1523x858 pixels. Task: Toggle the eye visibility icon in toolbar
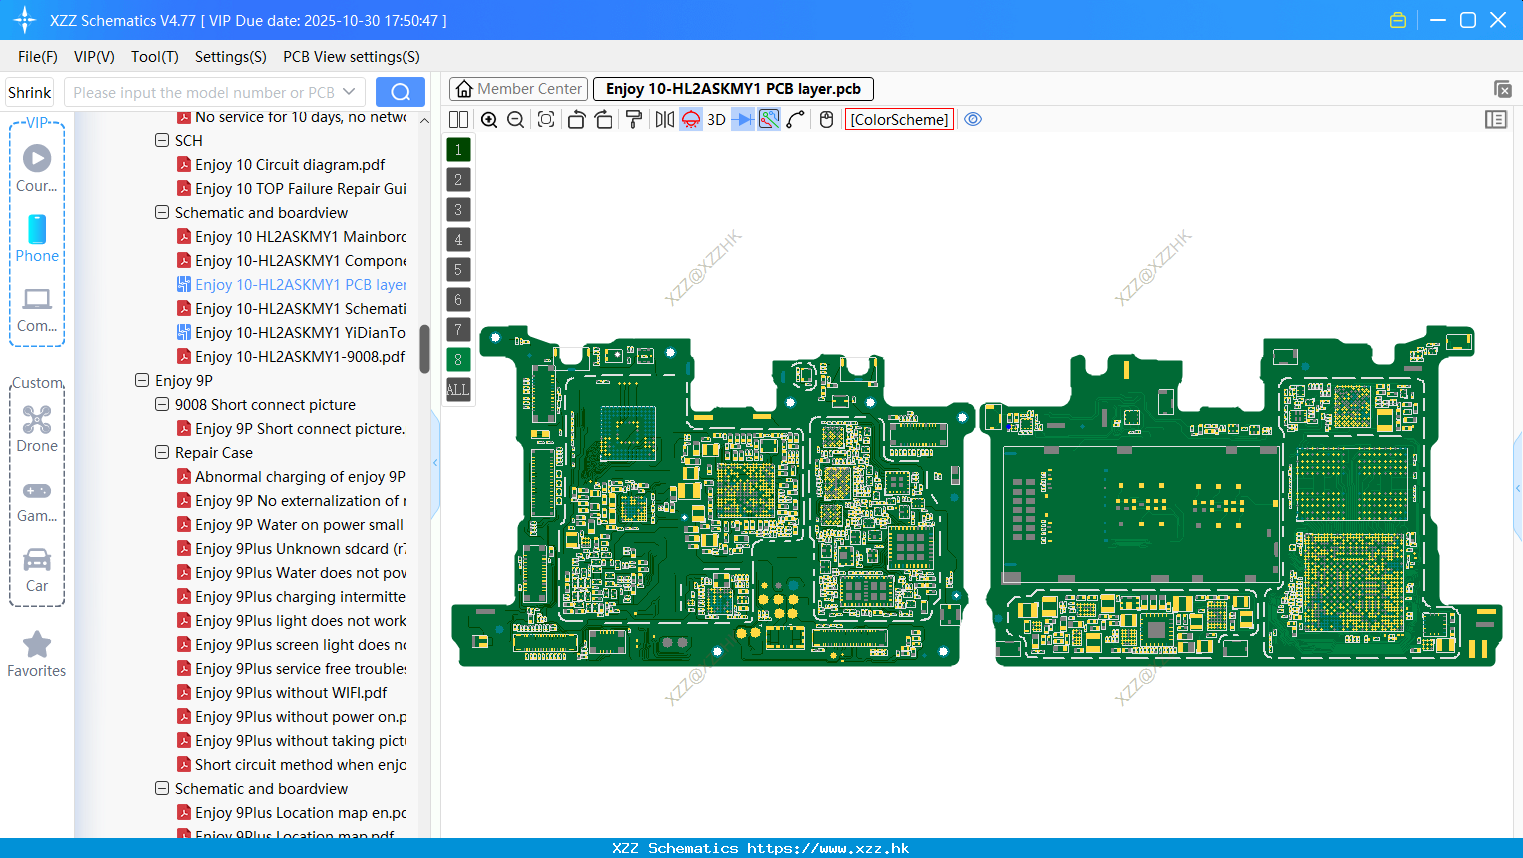(973, 119)
